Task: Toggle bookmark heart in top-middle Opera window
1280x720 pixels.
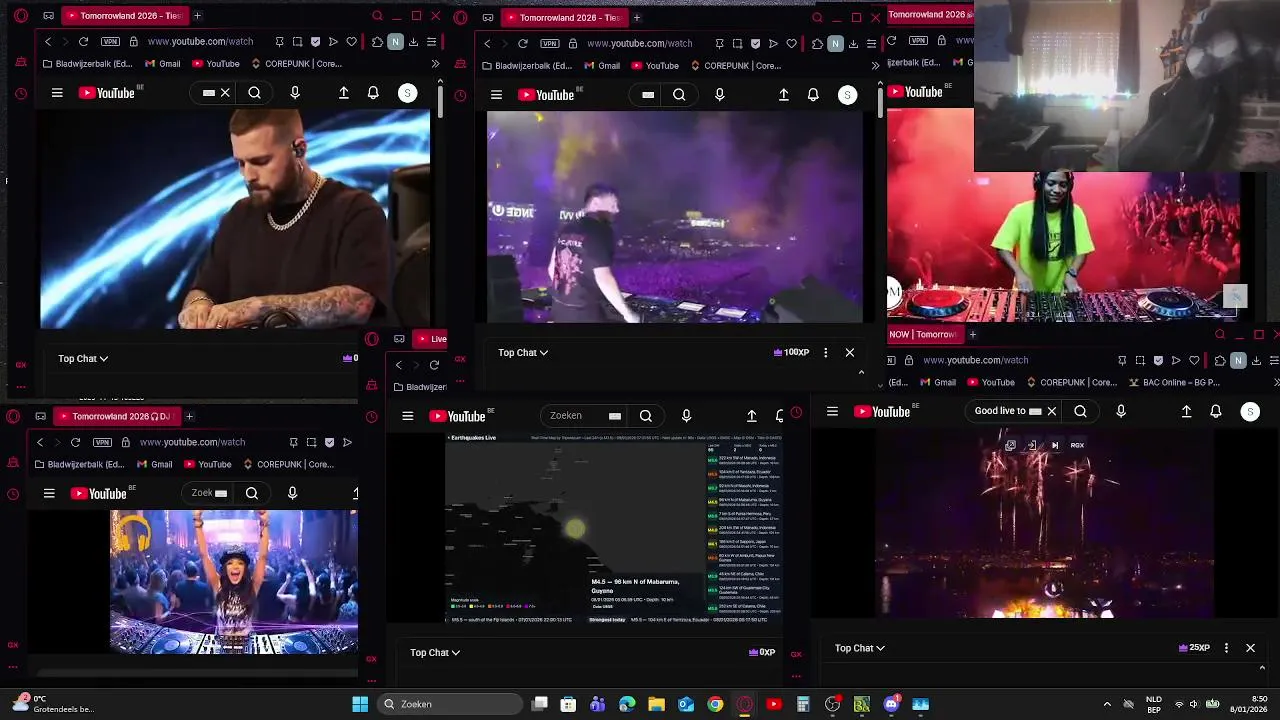Action: (x=791, y=44)
